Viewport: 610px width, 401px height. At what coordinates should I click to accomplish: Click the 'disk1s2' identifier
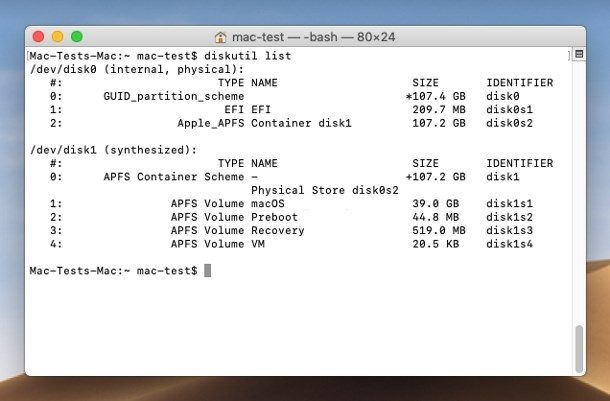tap(509, 217)
